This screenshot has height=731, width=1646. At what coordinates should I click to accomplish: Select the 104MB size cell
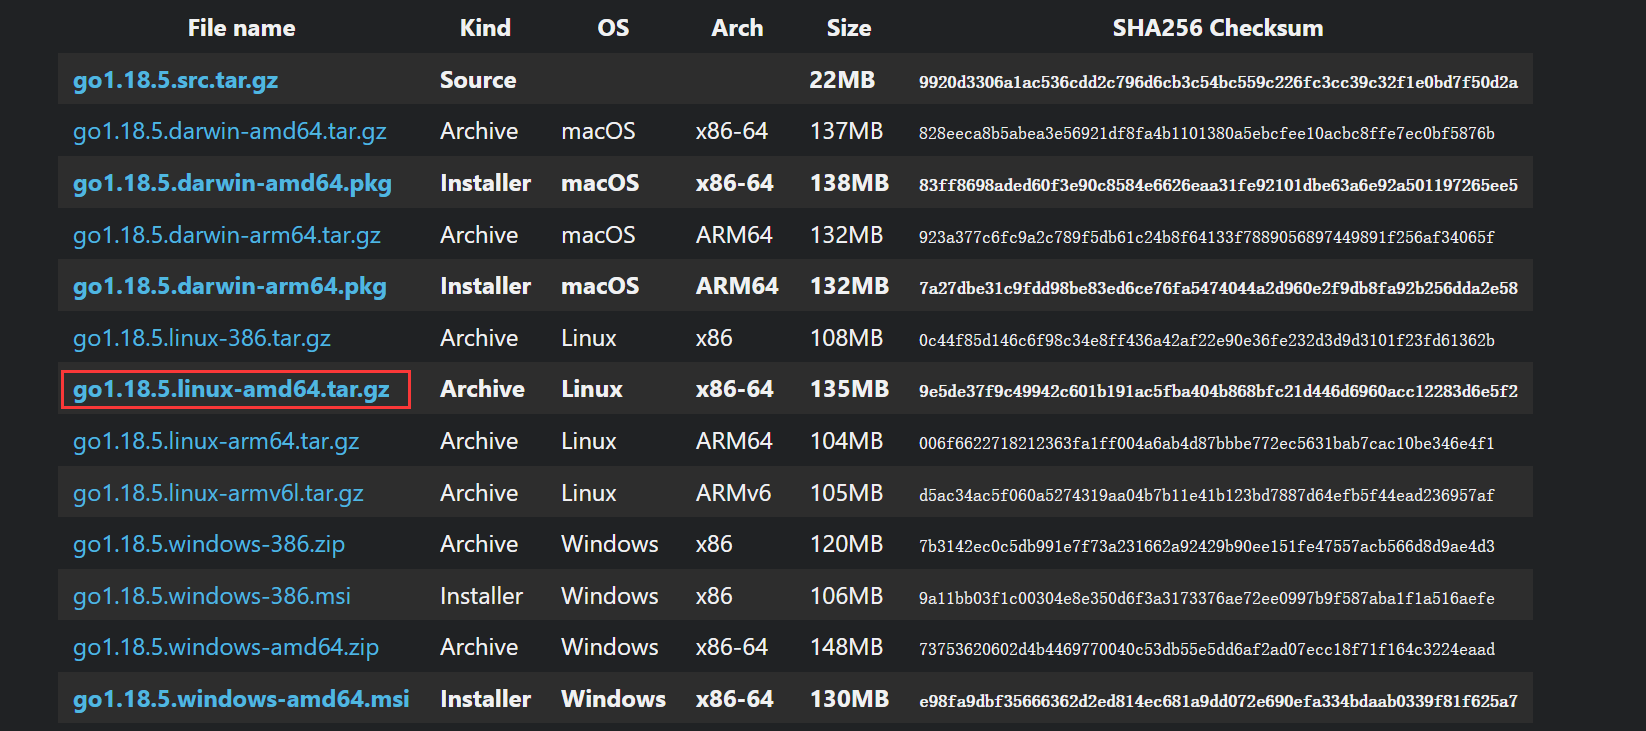[x=846, y=441]
